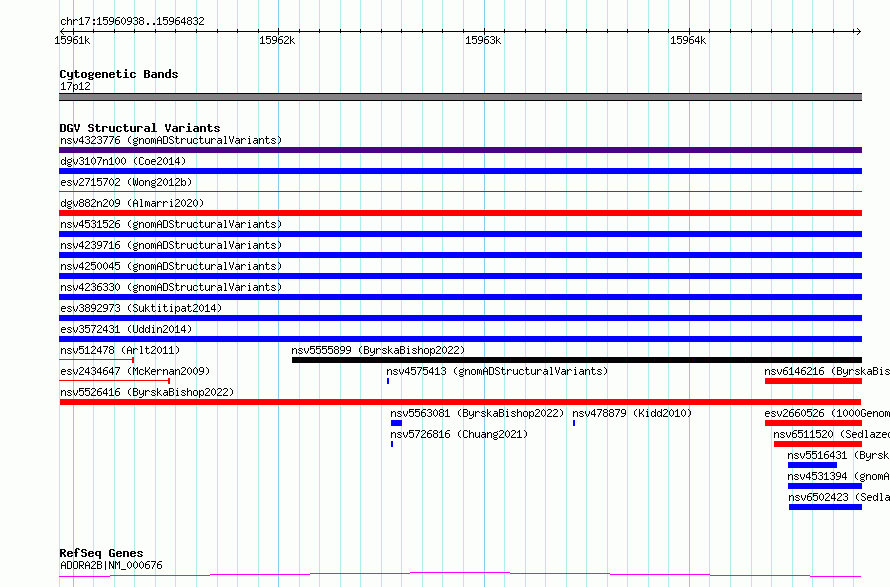Open variant nsv5726816 (Chuang2021) label

pos(459,434)
